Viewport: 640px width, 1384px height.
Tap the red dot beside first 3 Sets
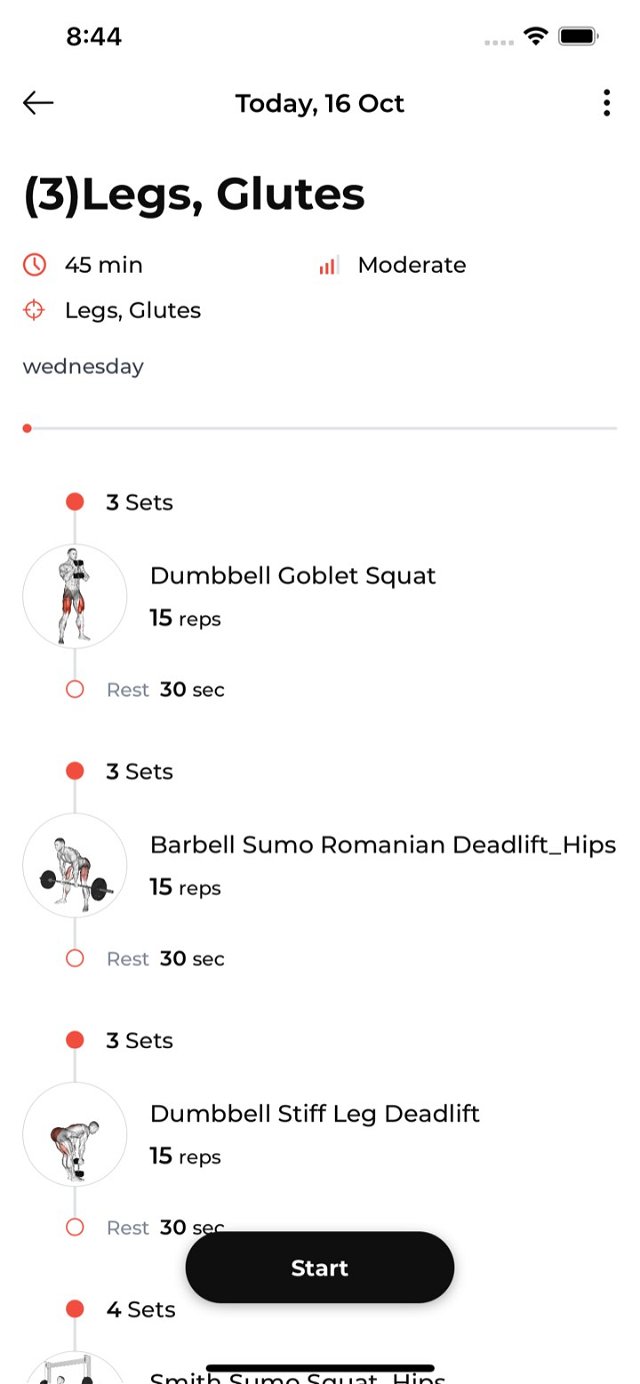[x=75, y=502]
